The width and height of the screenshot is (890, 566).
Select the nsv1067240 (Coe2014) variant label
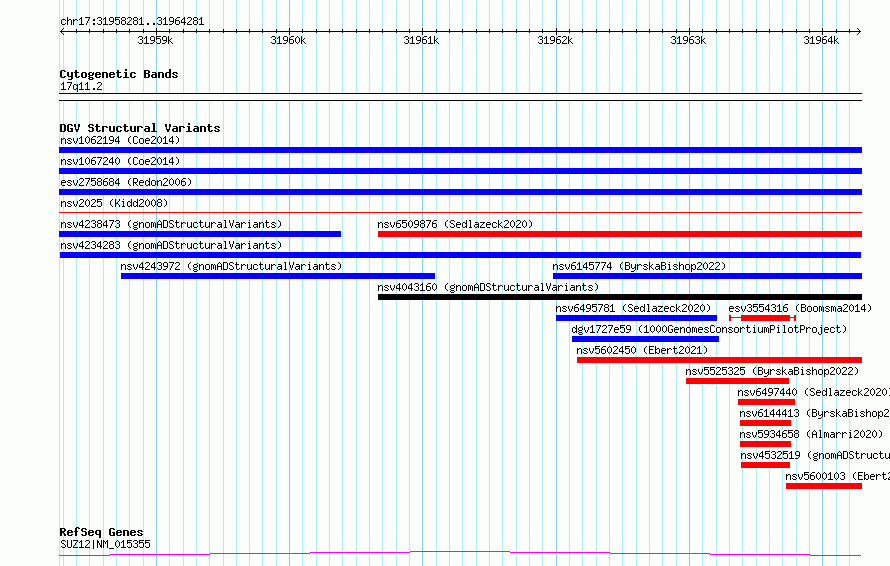(120, 161)
